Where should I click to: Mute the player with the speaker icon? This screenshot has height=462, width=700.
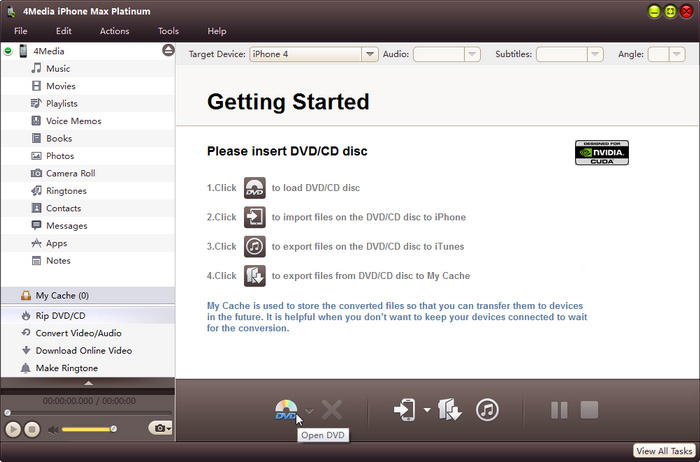click(x=54, y=429)
